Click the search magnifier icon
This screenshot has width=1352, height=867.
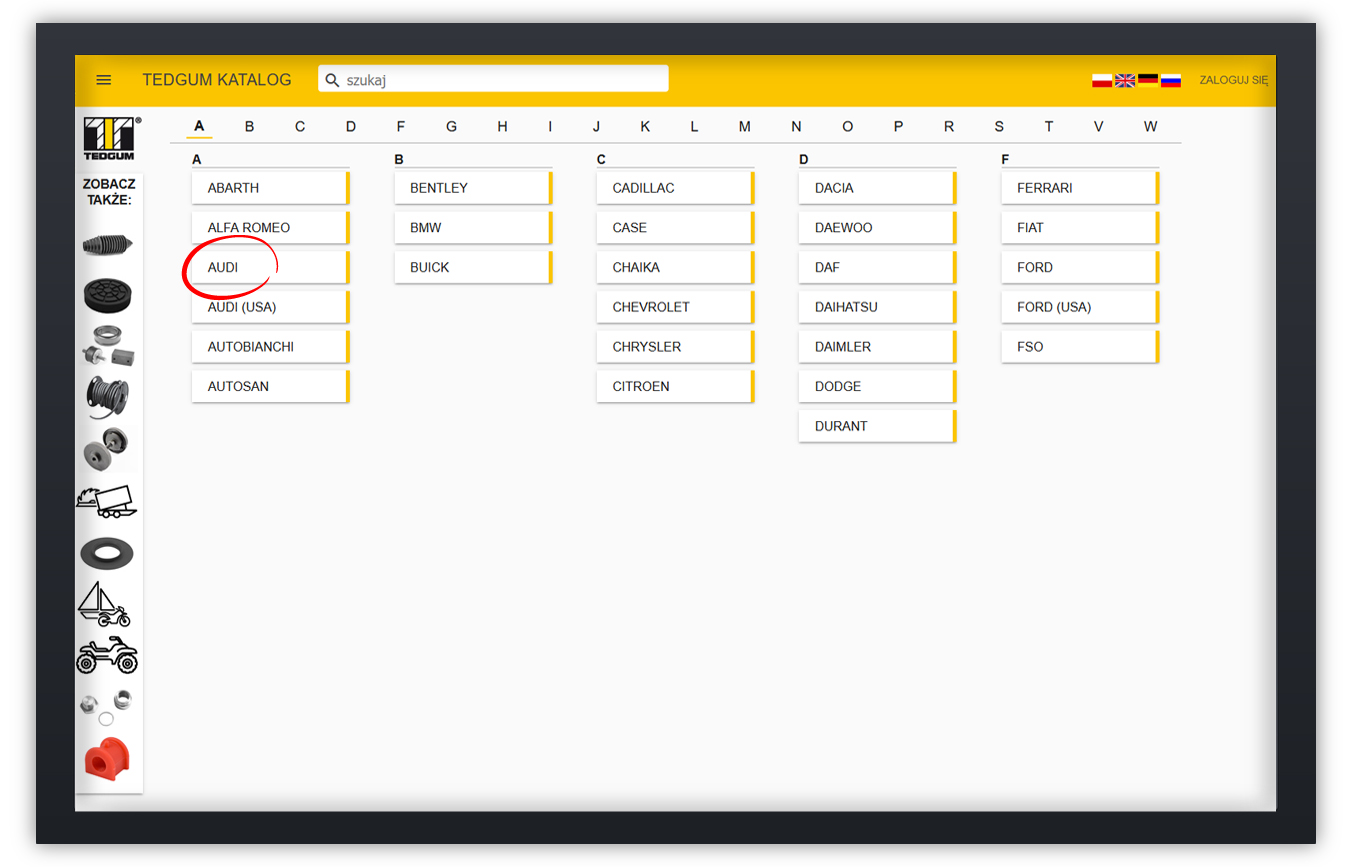pyautogui.click(x=333, y=80)
